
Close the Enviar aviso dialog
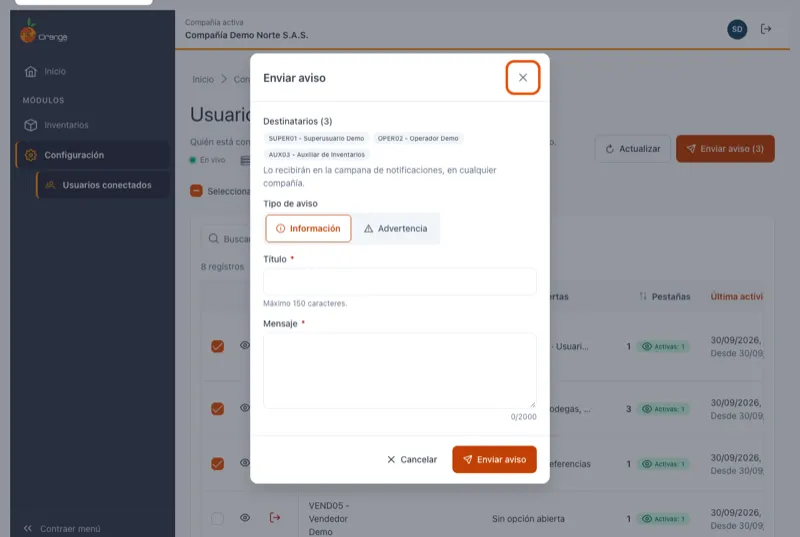pyautogui.click(x=522, y=78)
